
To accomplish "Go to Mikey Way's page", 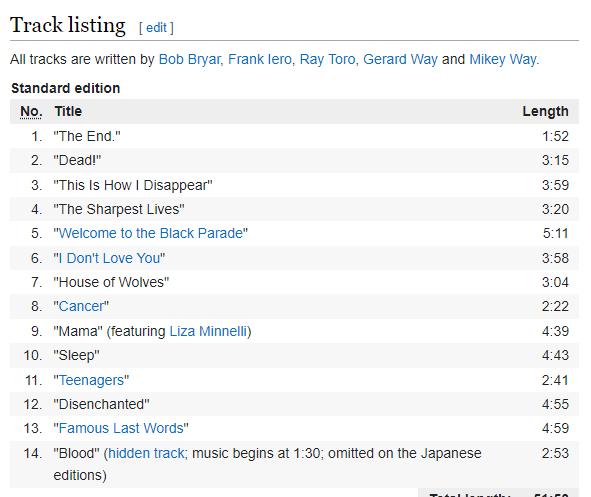I will 503,60.
